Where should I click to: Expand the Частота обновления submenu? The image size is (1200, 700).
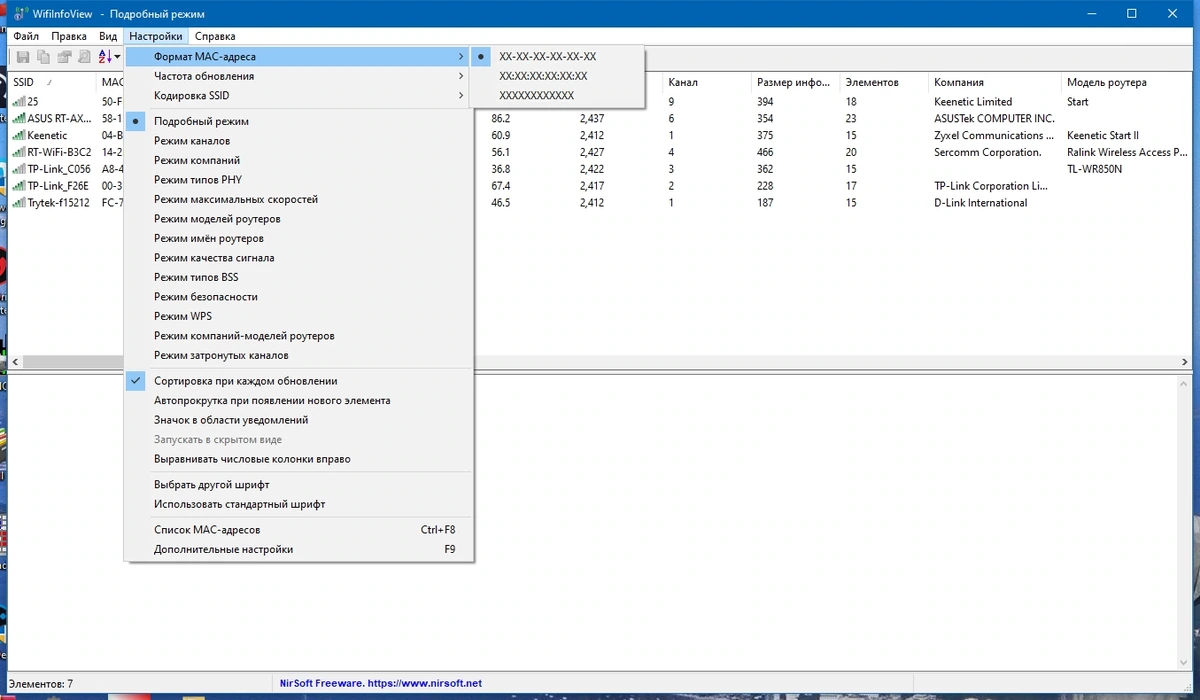pyautogui.click(x=299, y=76)
